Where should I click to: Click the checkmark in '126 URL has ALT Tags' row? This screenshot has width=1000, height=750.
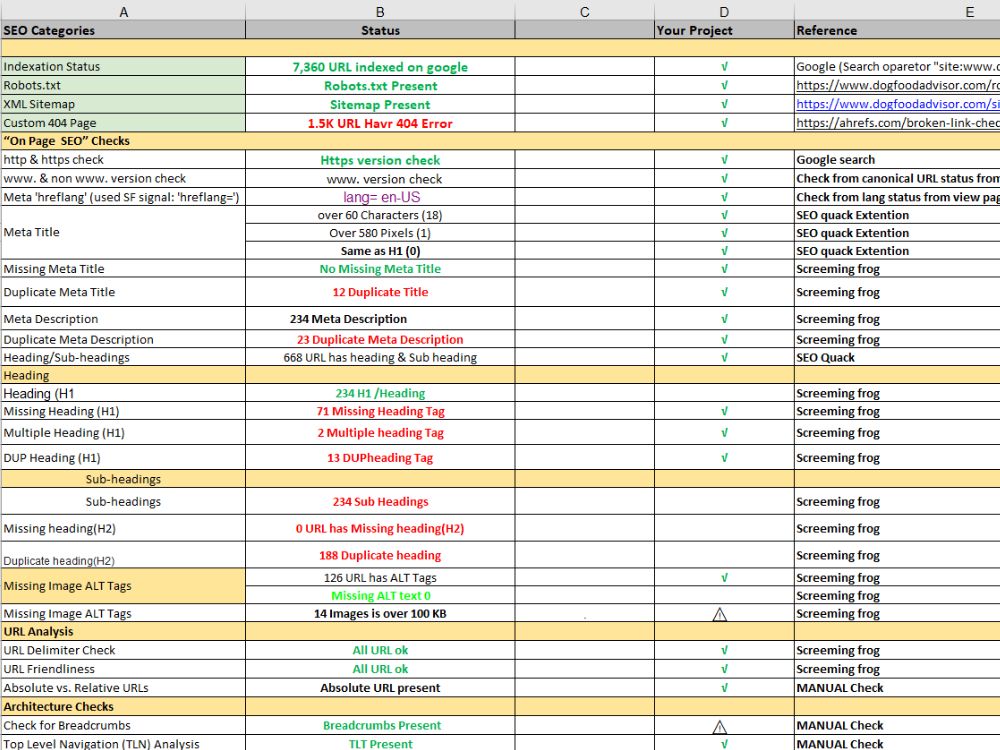pyautogui.click(x=724, y=578)
